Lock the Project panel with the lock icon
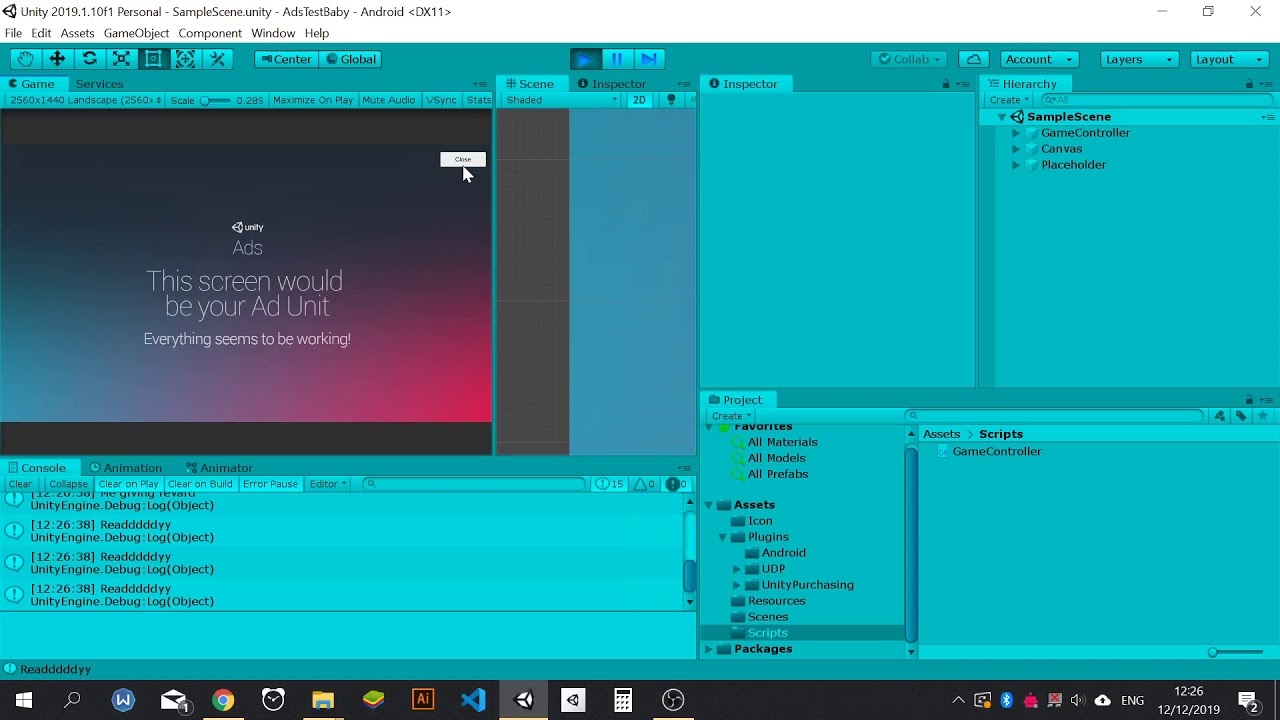Image resolution: width=1280 pixels, height=720 pixels. point(1249,400)
